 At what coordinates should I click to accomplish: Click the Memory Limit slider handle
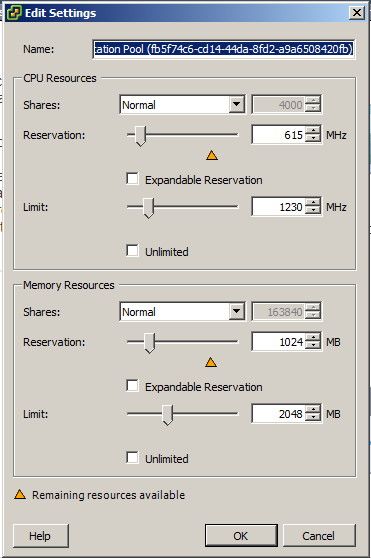click(167, 415)
